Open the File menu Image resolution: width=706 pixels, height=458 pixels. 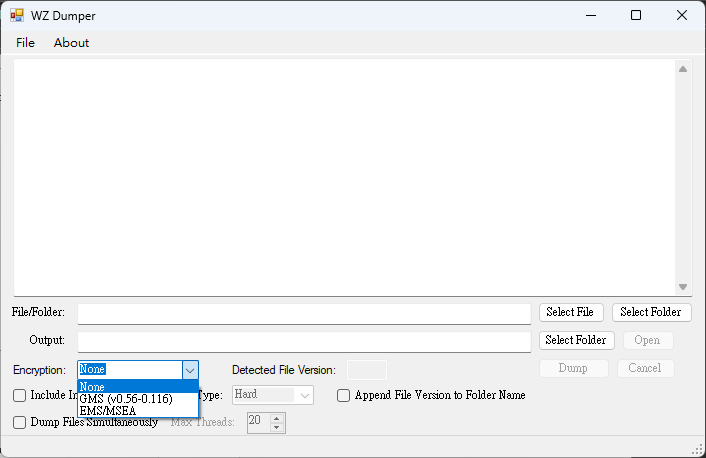(x=25, y=43)
